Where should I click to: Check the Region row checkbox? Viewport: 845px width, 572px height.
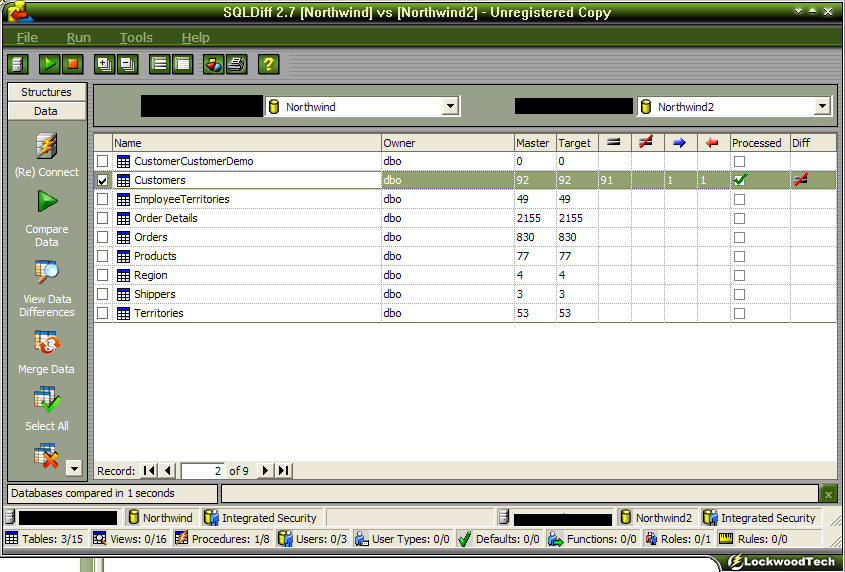pyautogui.click(x=102, y=275)
